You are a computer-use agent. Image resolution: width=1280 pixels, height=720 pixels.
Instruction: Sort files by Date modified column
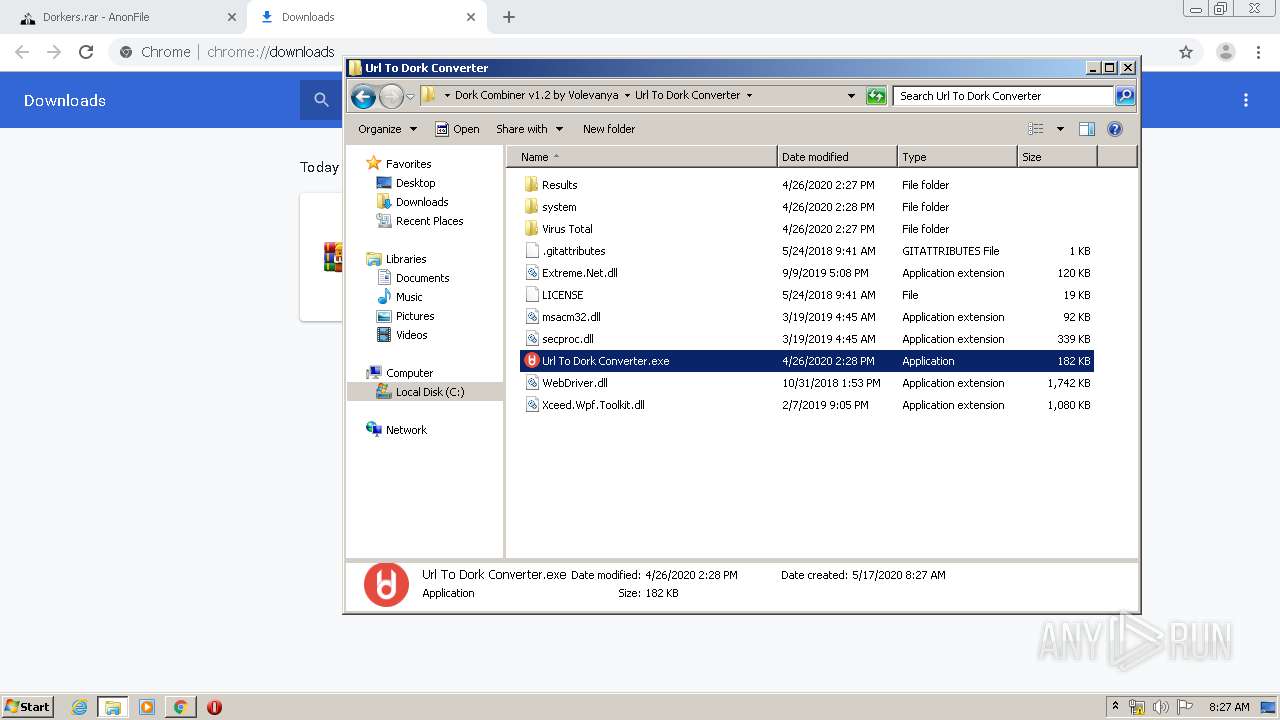837,157
